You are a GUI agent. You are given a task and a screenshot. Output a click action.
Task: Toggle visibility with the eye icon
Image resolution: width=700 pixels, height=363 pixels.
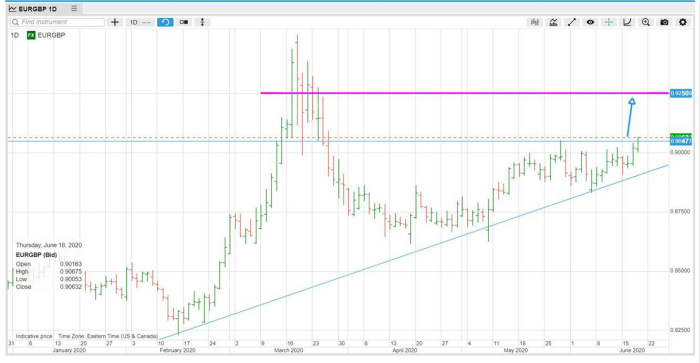coord(590,22)
